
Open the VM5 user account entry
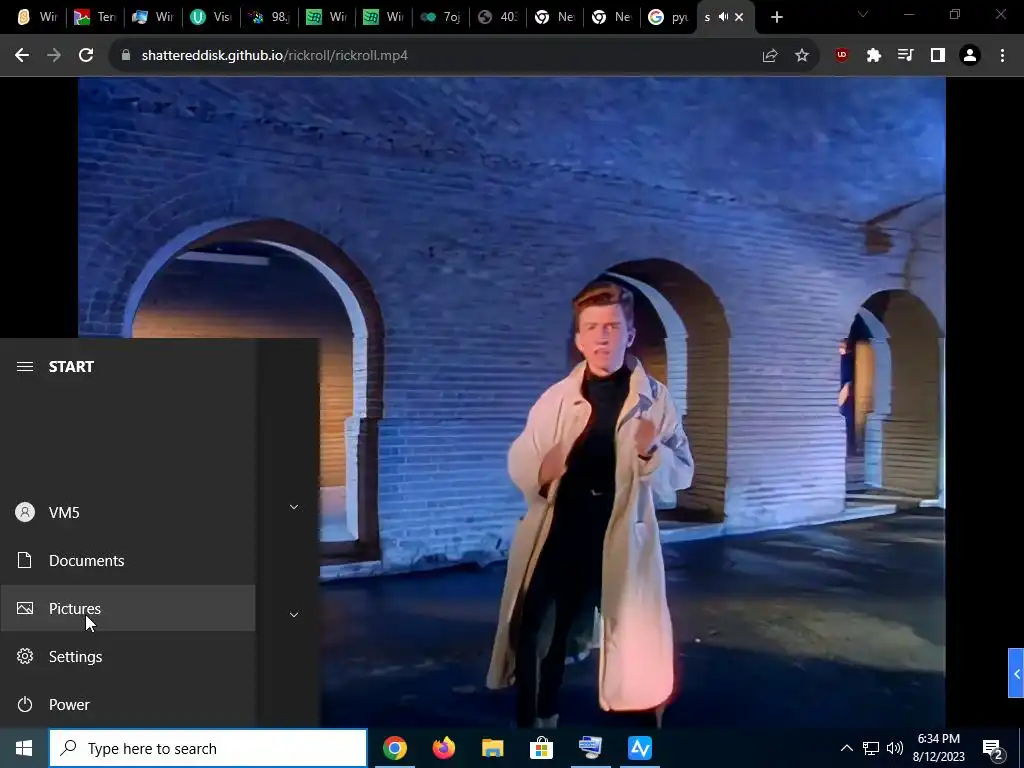(x=128, y=513)
